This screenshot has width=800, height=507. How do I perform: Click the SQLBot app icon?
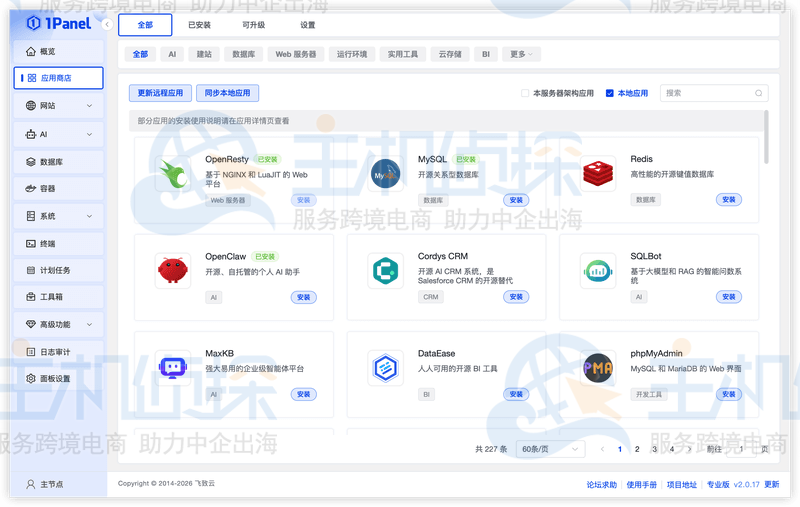(x=598, y=271)
